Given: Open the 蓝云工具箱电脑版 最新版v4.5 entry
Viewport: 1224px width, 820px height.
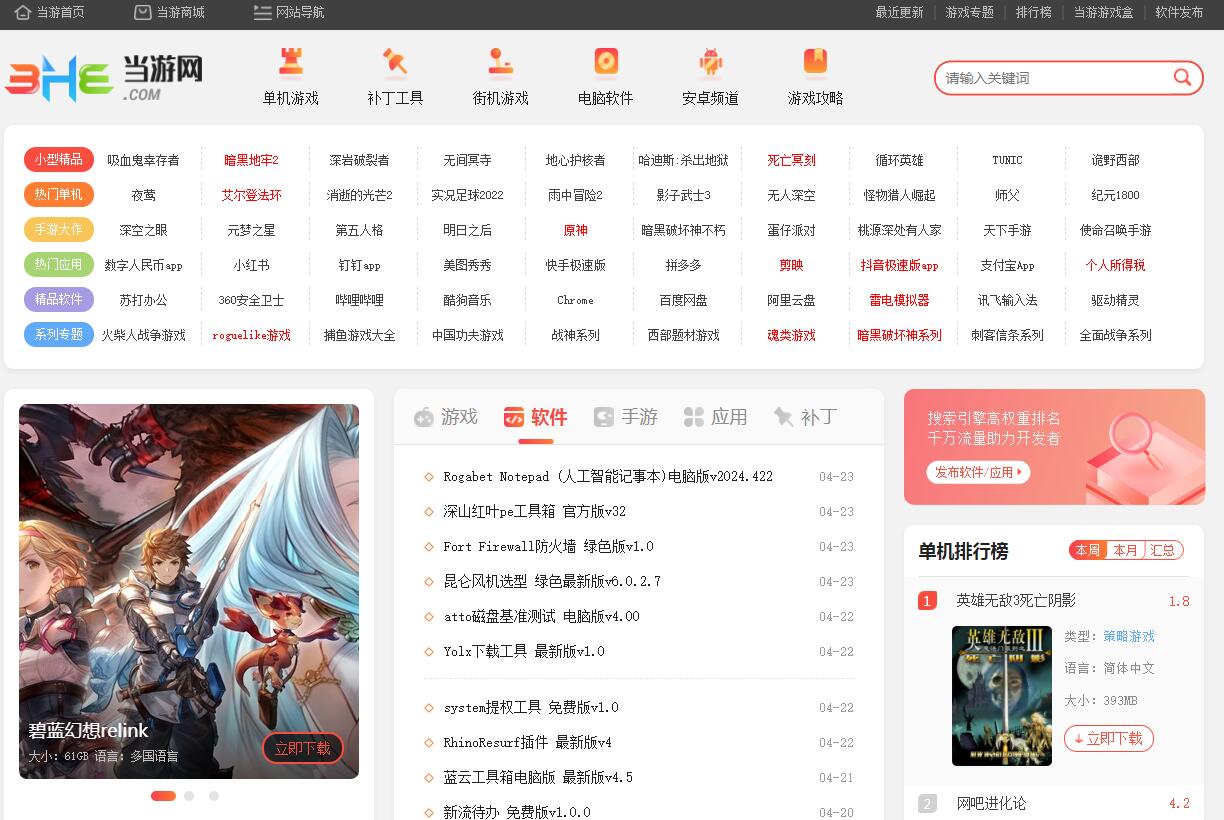Looking at the screenshot, I should (538, 778).
